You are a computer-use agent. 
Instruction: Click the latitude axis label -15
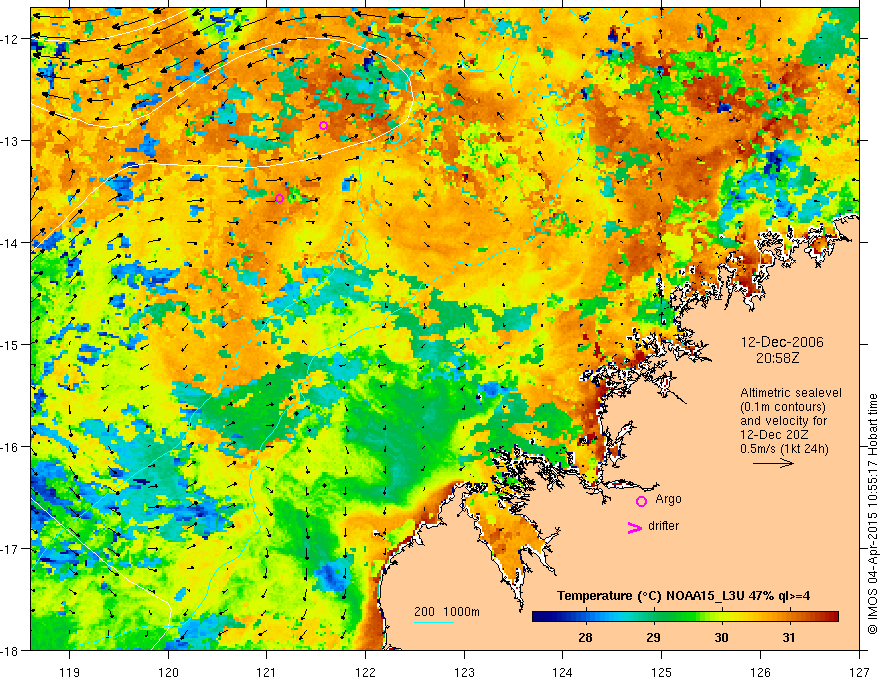pos(11,344)
